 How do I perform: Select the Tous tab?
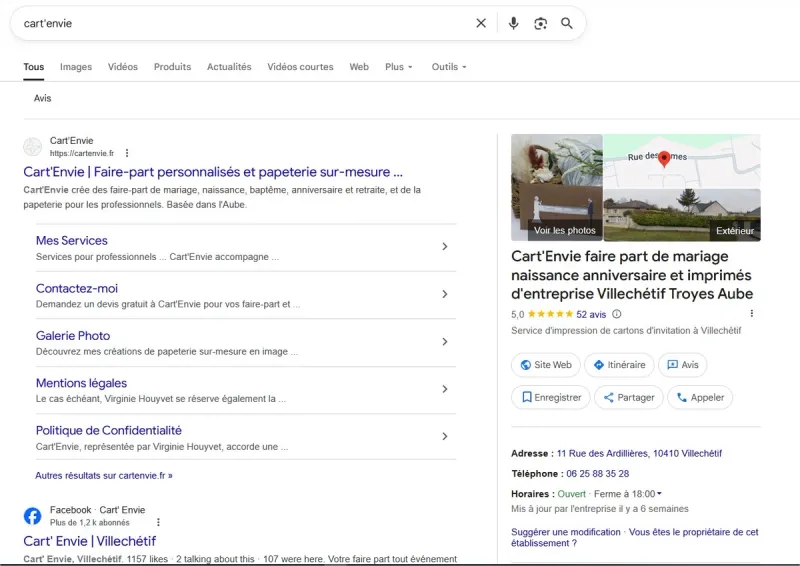coord(34,67)
